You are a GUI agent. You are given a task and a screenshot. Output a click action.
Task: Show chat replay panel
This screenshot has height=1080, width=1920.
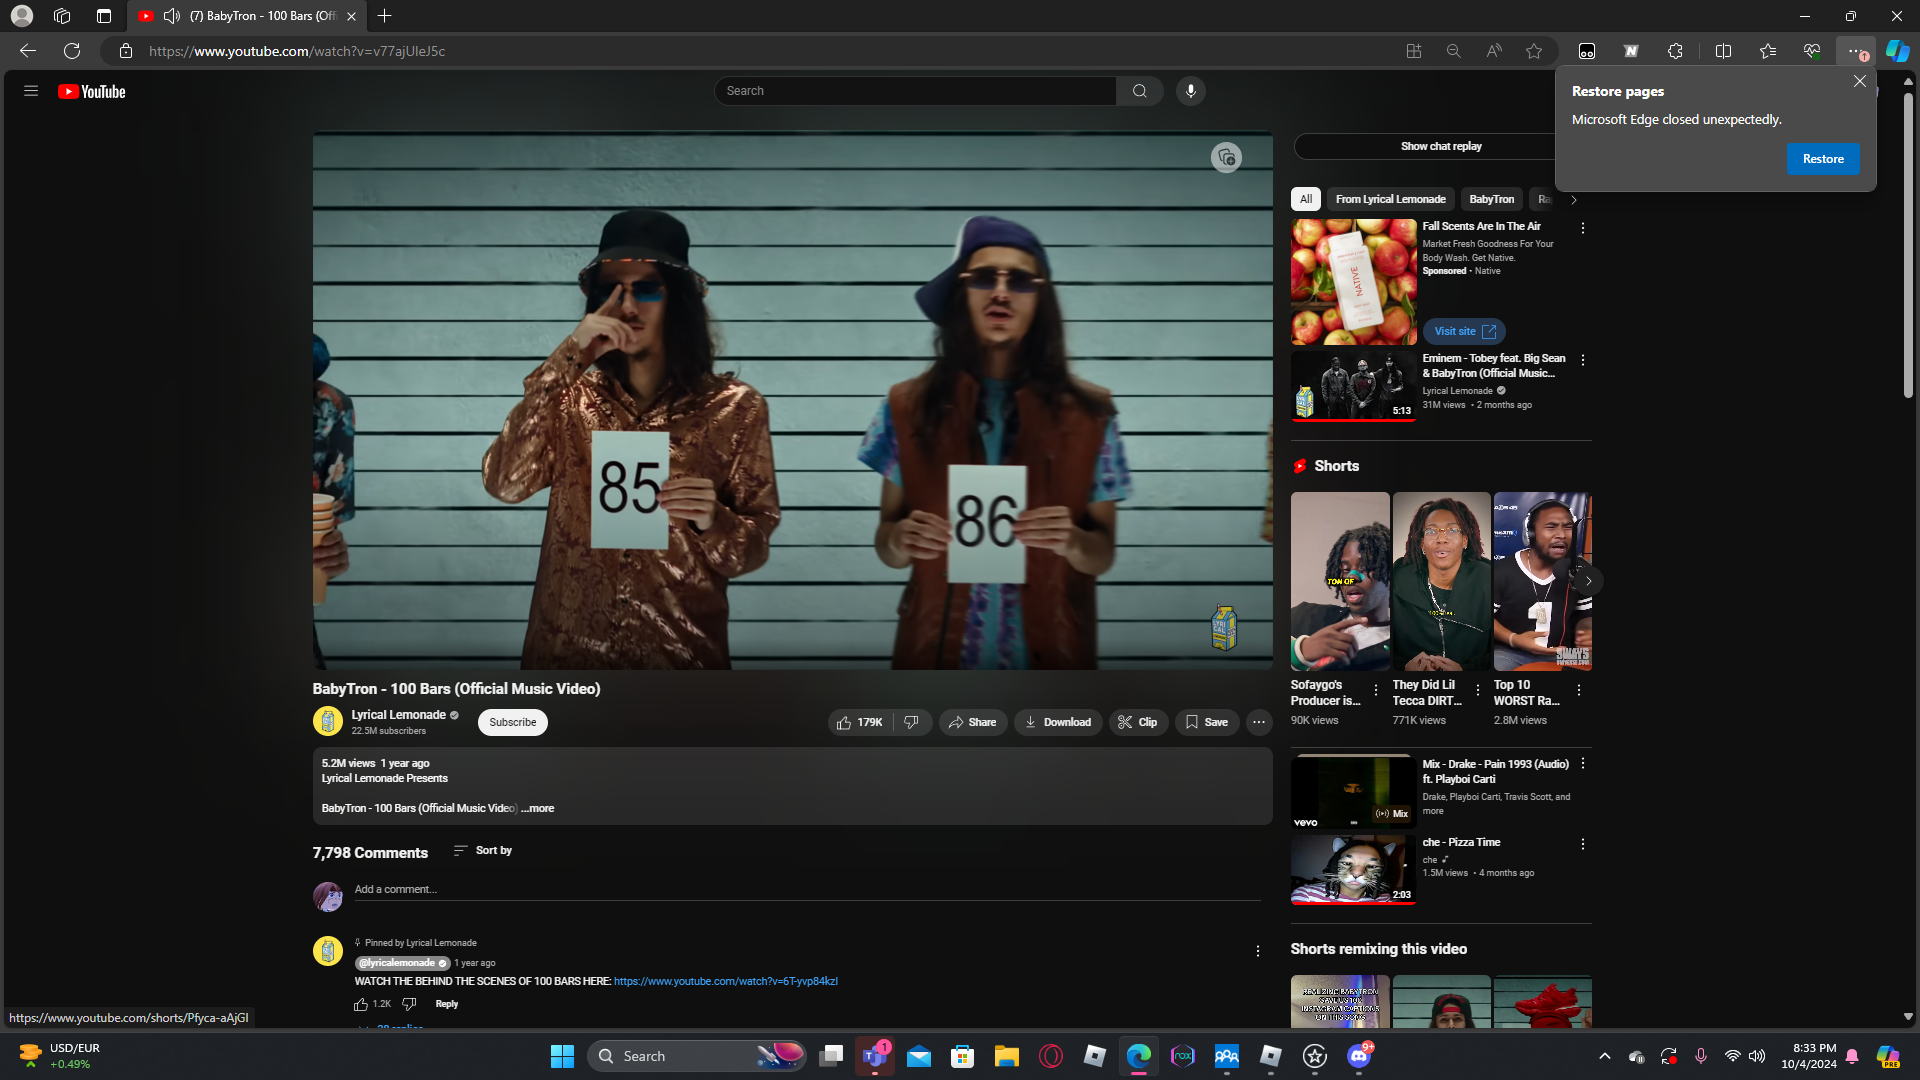point(1441,146)
